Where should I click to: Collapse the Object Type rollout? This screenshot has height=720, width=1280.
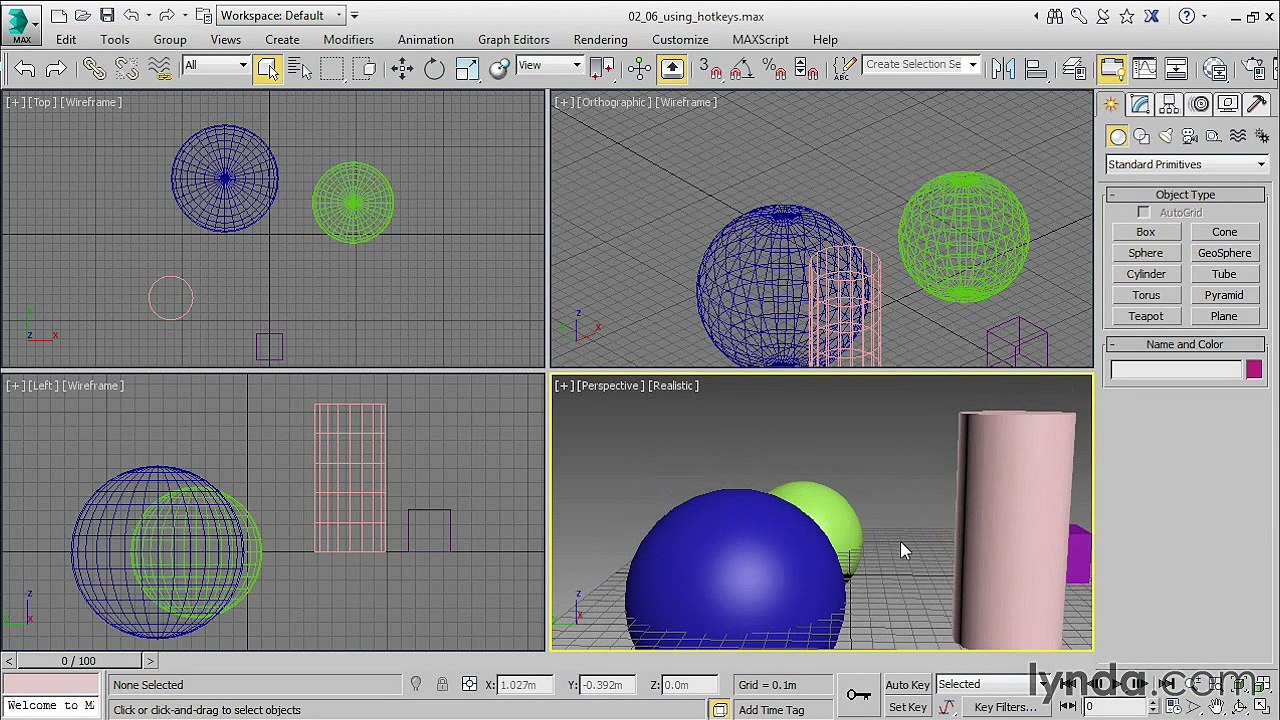pos(1185,195)
